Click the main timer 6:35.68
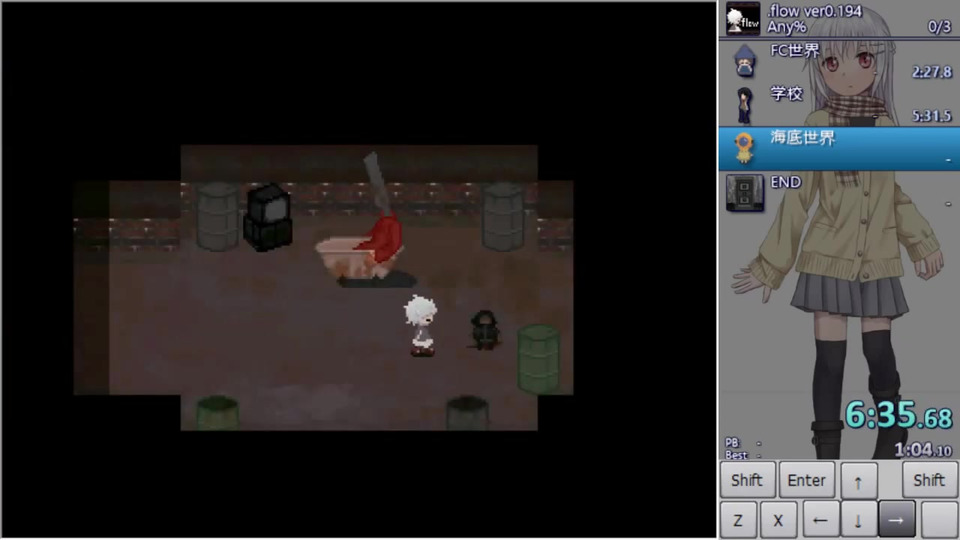Viewport: 960px width, 540px height. pos(899,415)
